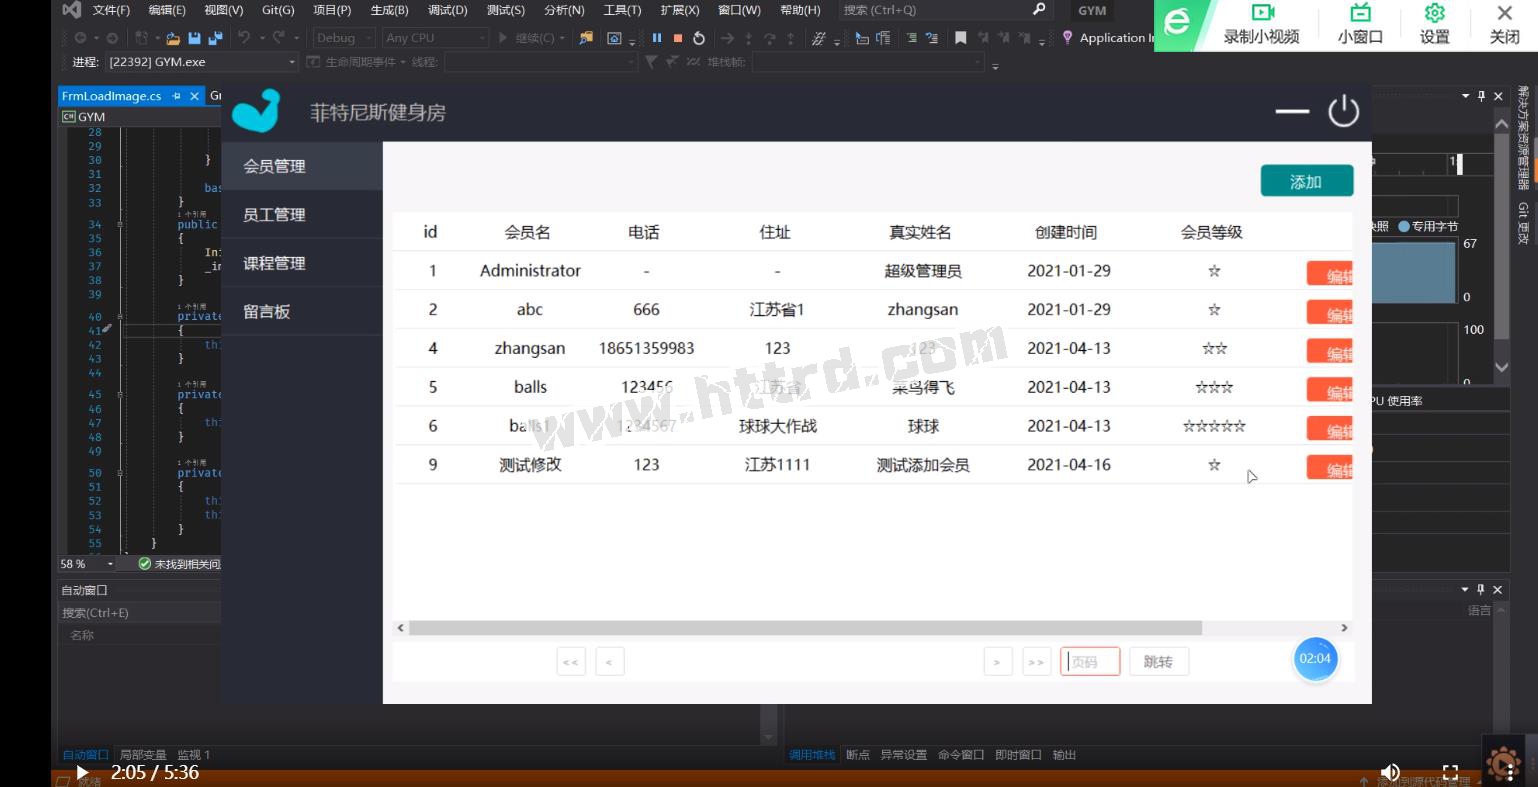
Task: Click the edit button for zhangsan row id 4
Action: [x=1330, y=352]
